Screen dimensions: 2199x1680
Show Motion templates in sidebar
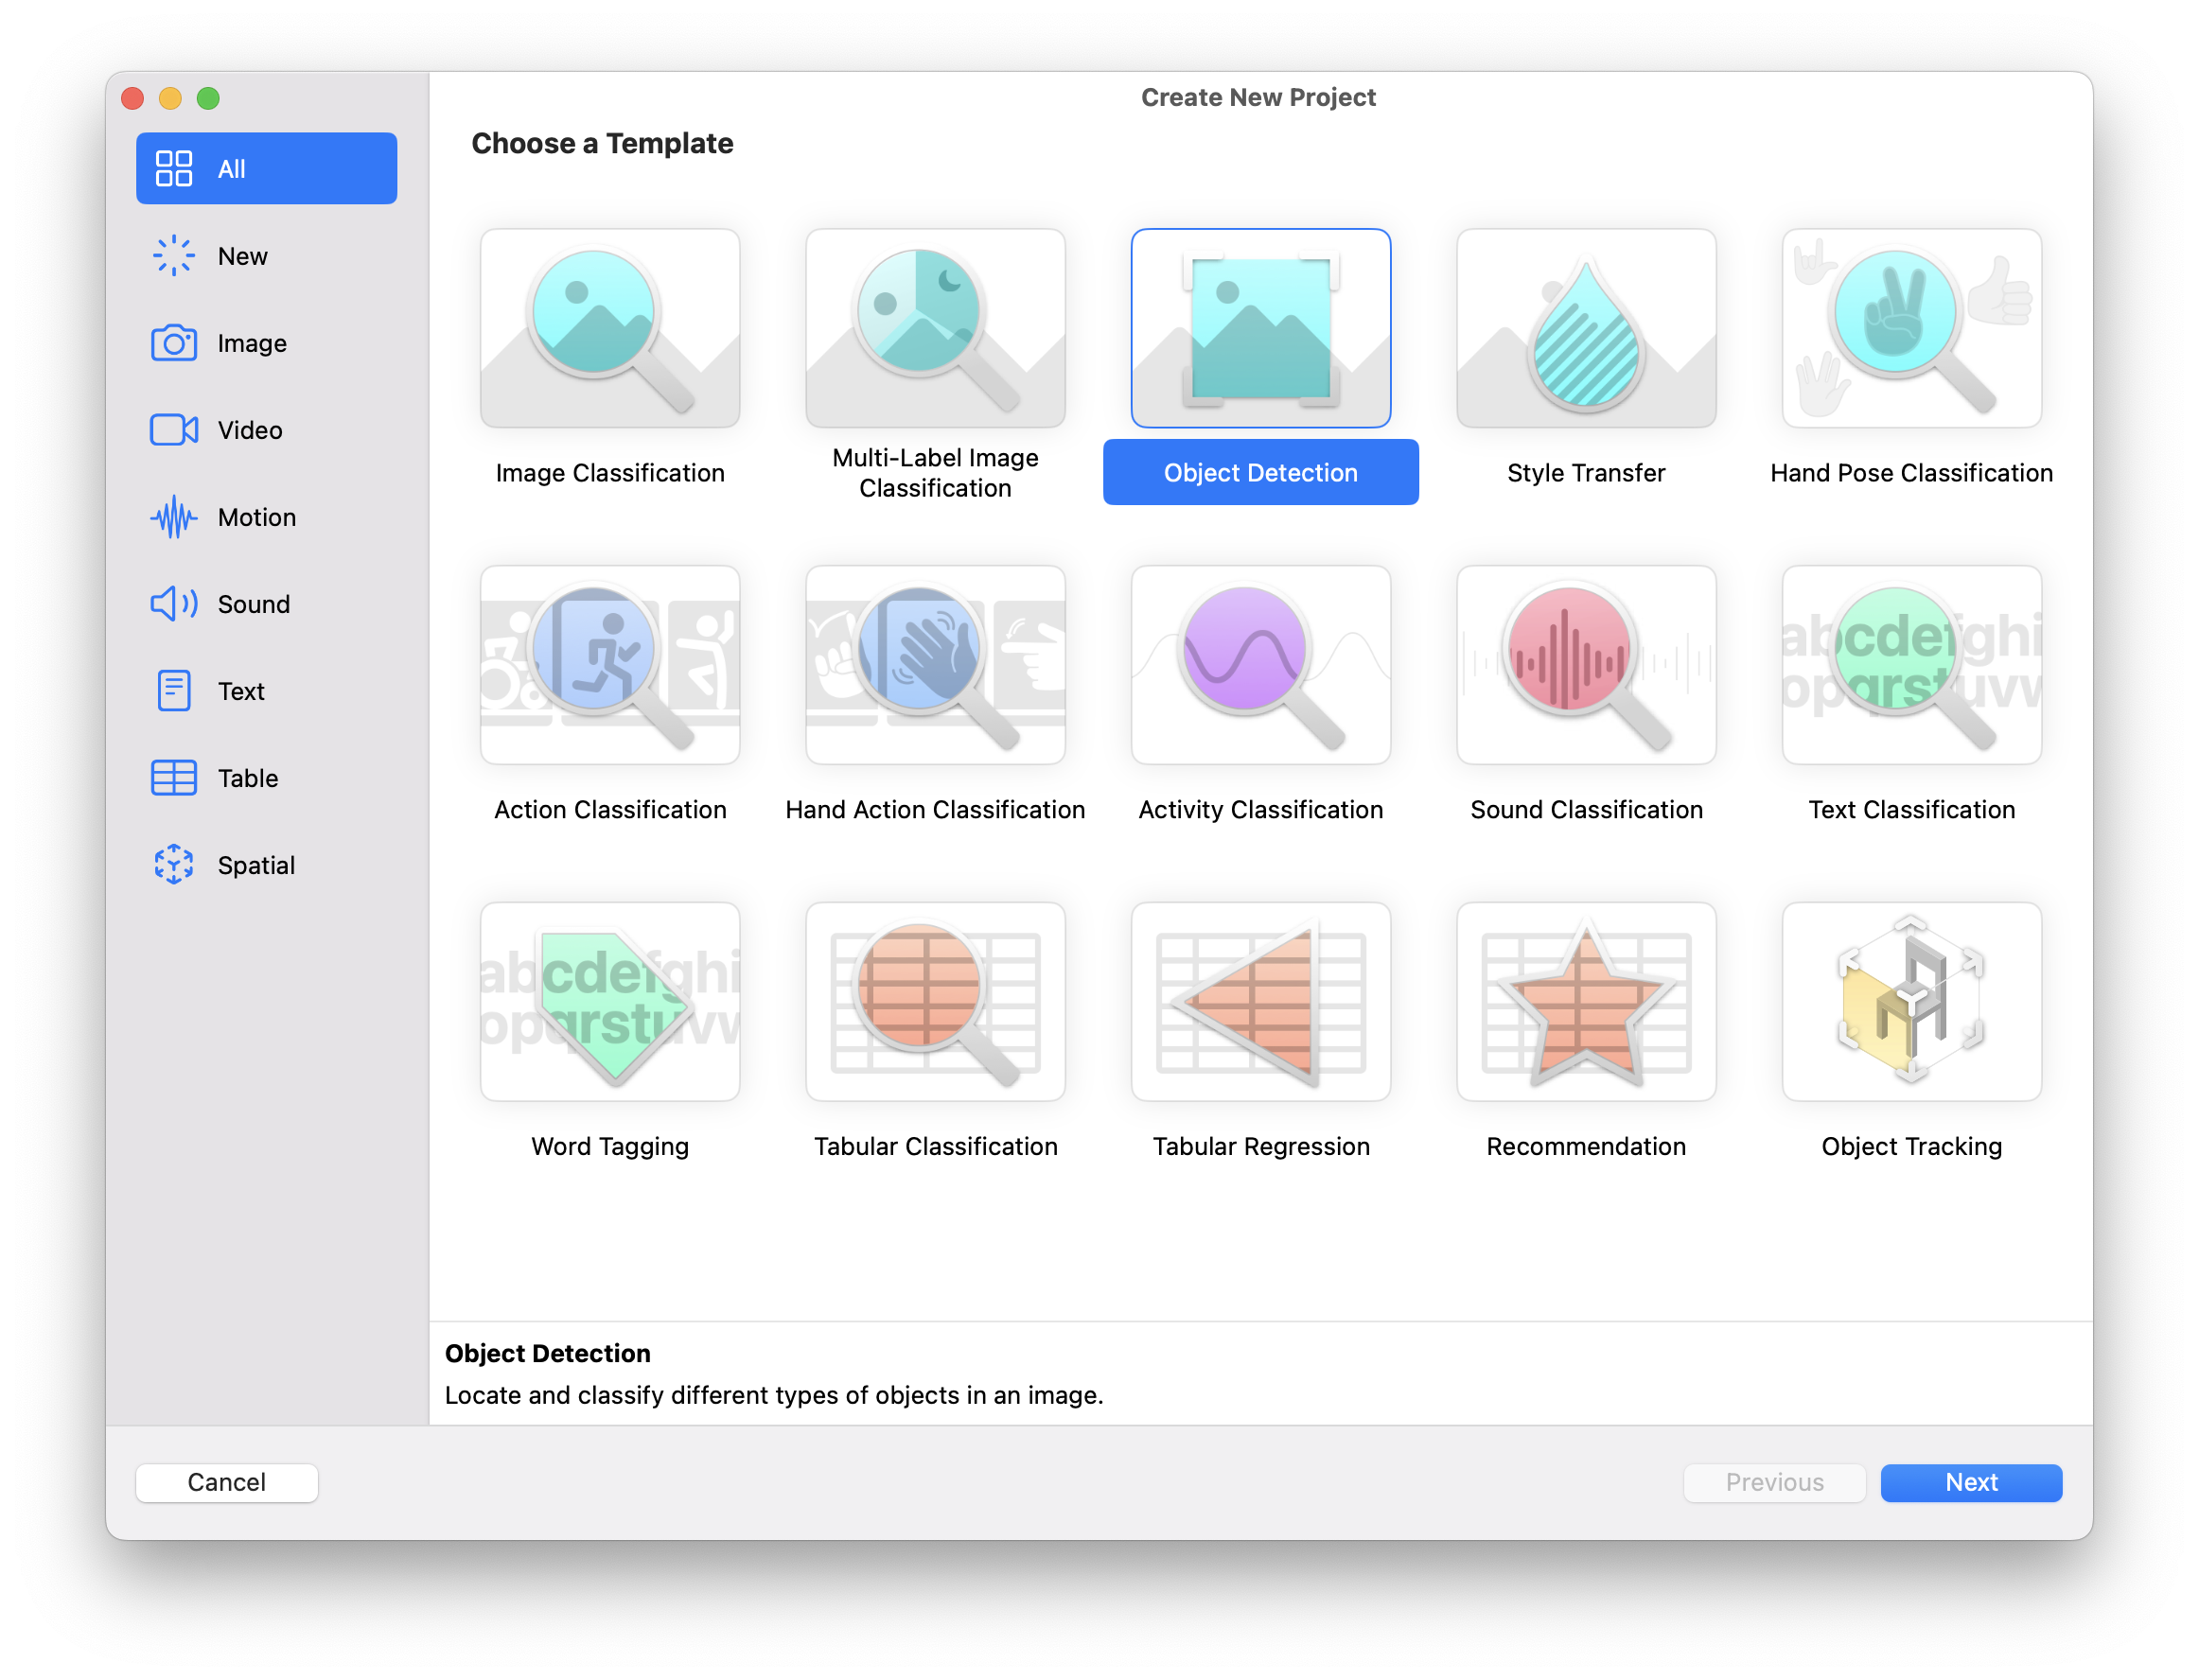click(257, 517)
